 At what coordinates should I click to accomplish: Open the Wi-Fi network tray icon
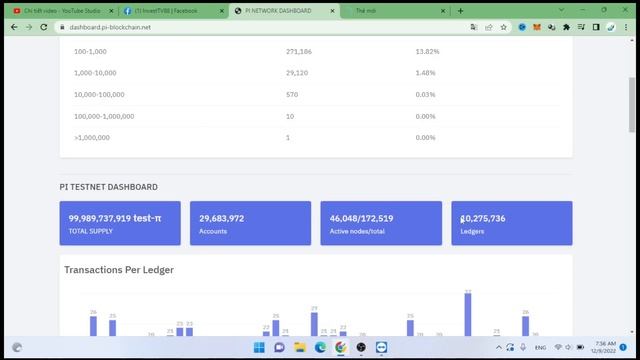(x=558, y=347)
